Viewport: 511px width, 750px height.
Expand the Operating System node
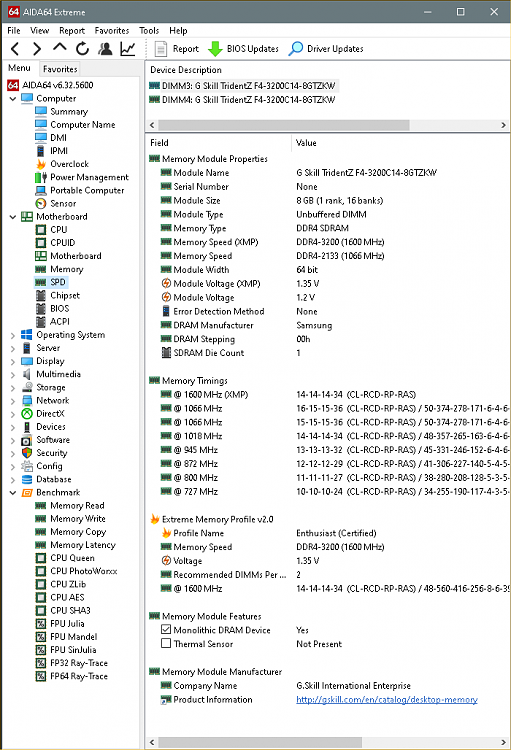pos(13,335)
